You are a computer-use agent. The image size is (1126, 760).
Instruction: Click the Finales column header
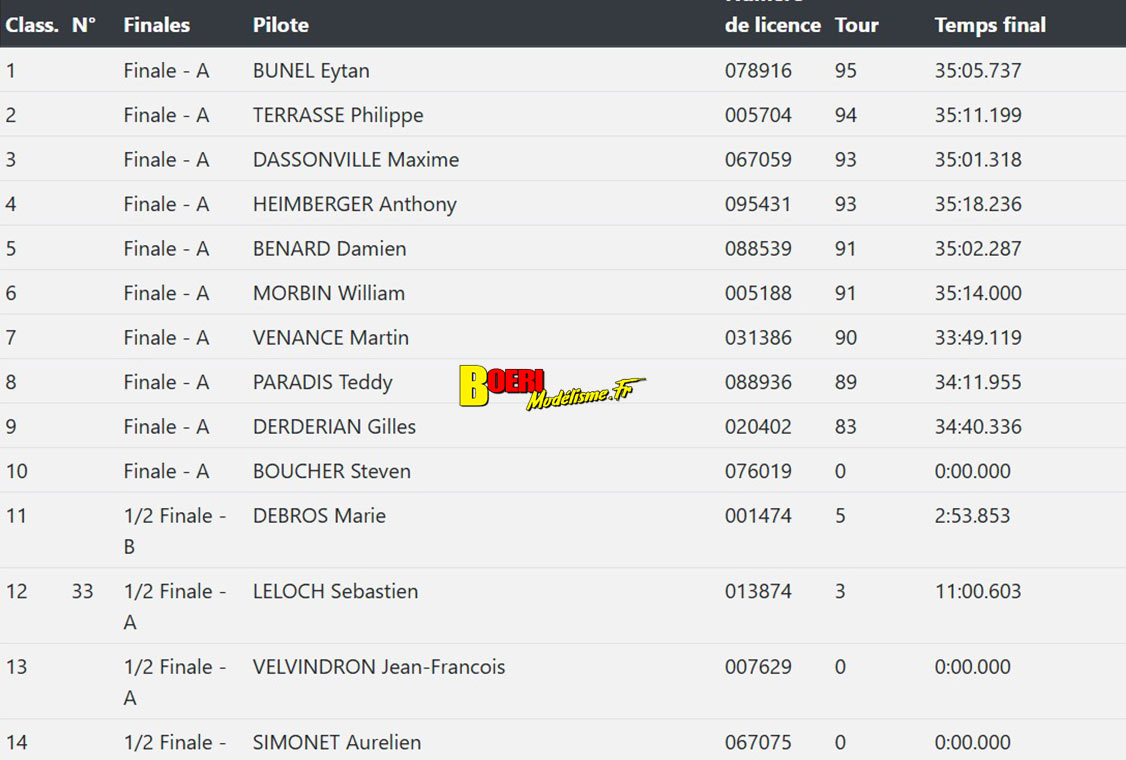coord(156,25)
